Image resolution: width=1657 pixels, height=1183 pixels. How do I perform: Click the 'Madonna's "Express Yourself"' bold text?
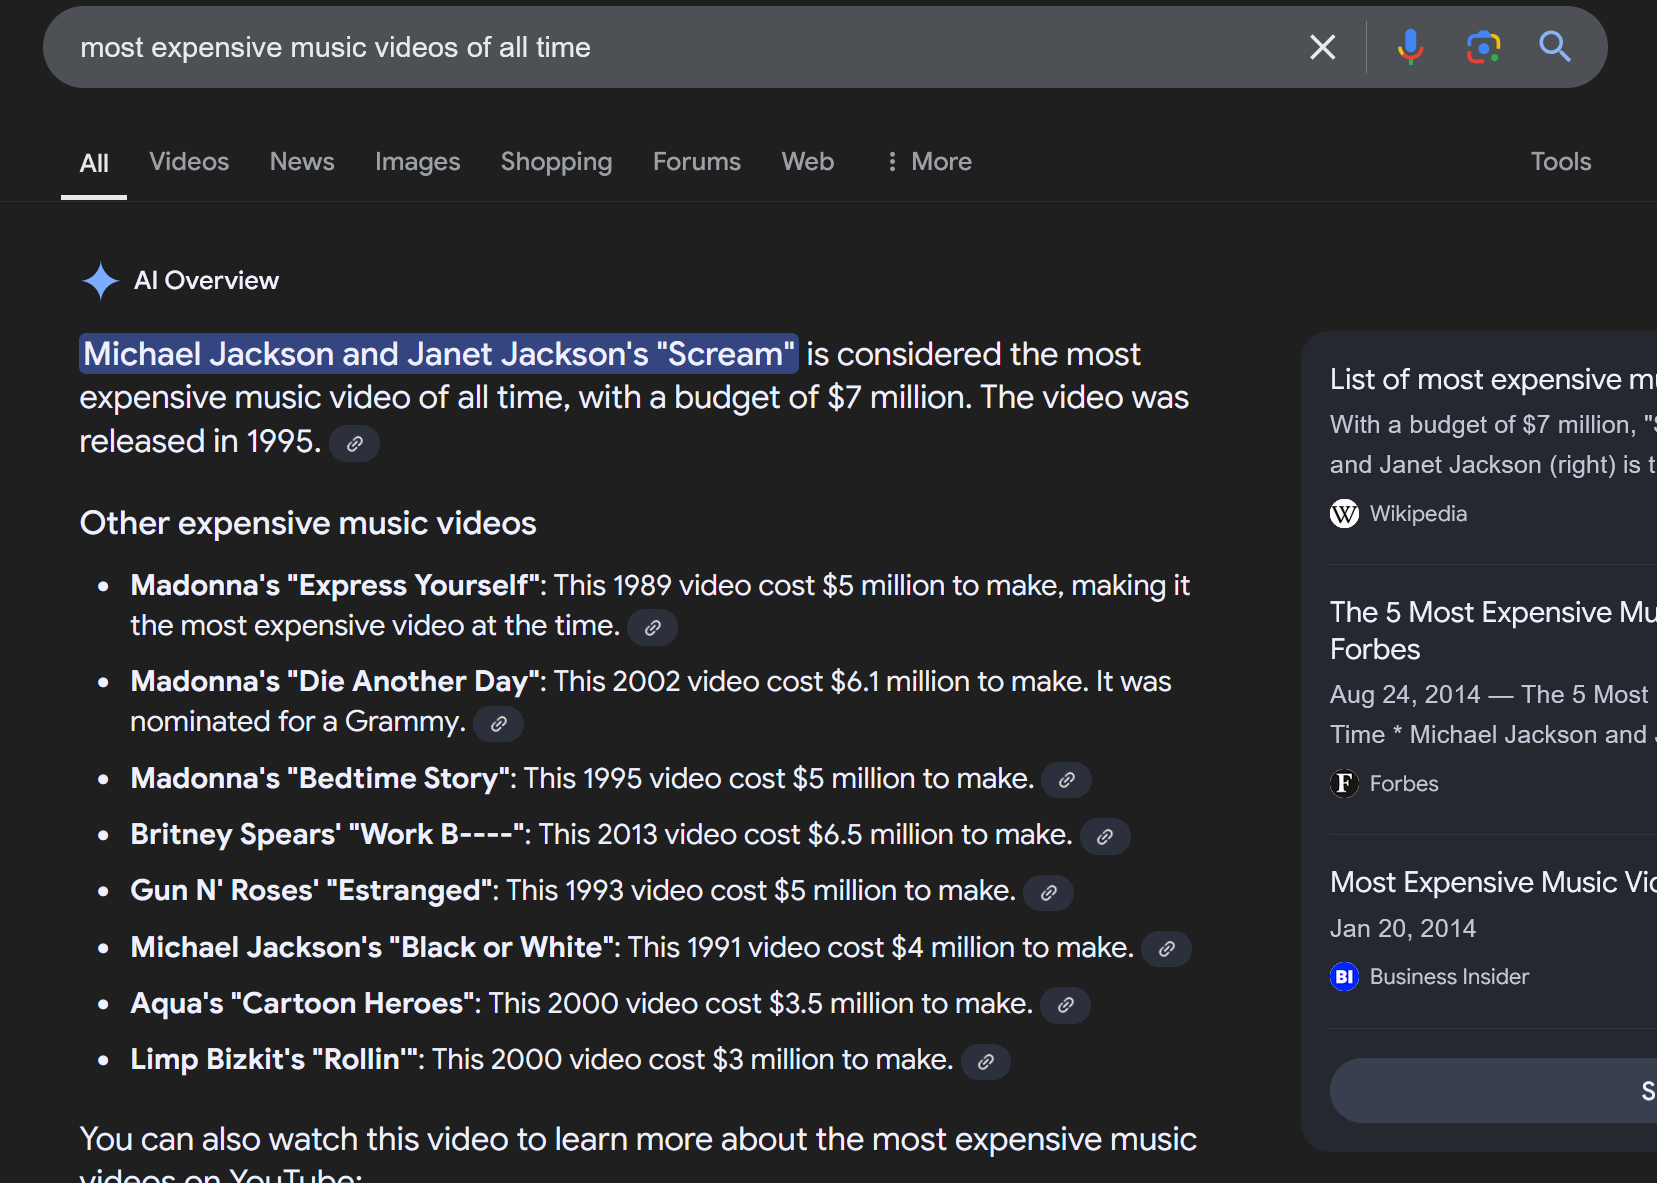pyautogui.click(x=335, y=585)
